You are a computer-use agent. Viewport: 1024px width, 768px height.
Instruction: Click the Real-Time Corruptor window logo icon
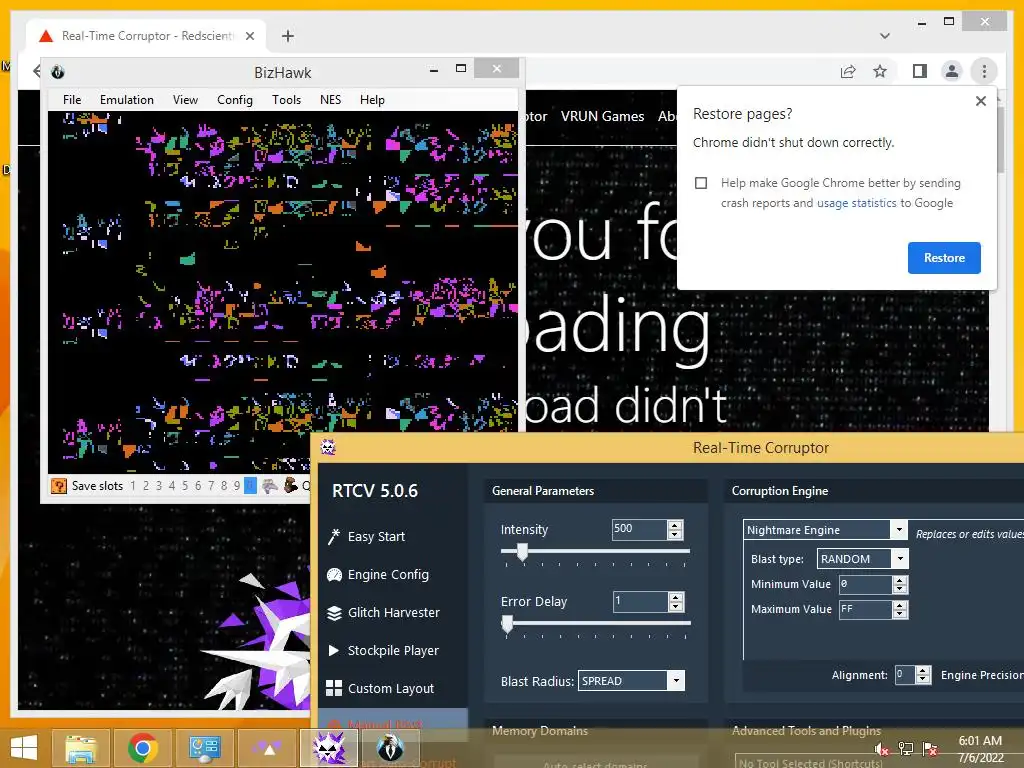pos(328,447)
